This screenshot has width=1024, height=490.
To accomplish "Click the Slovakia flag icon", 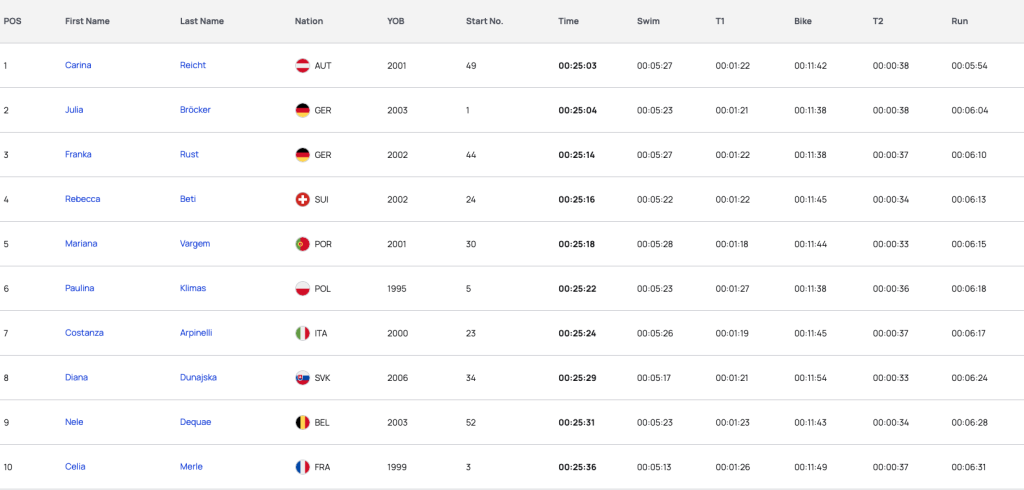I will [302, 378].
